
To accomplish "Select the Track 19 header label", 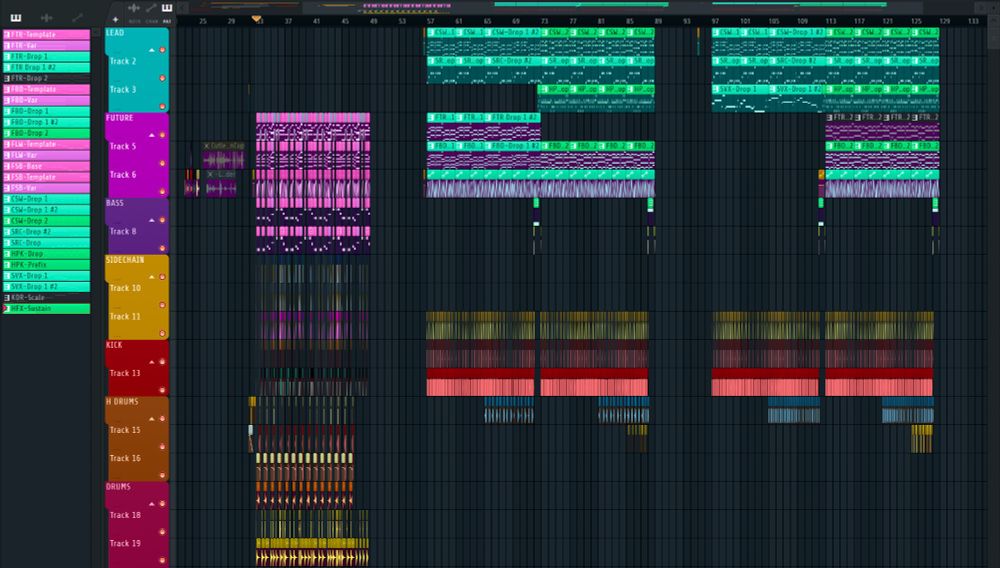I will [x=124, y=543].
